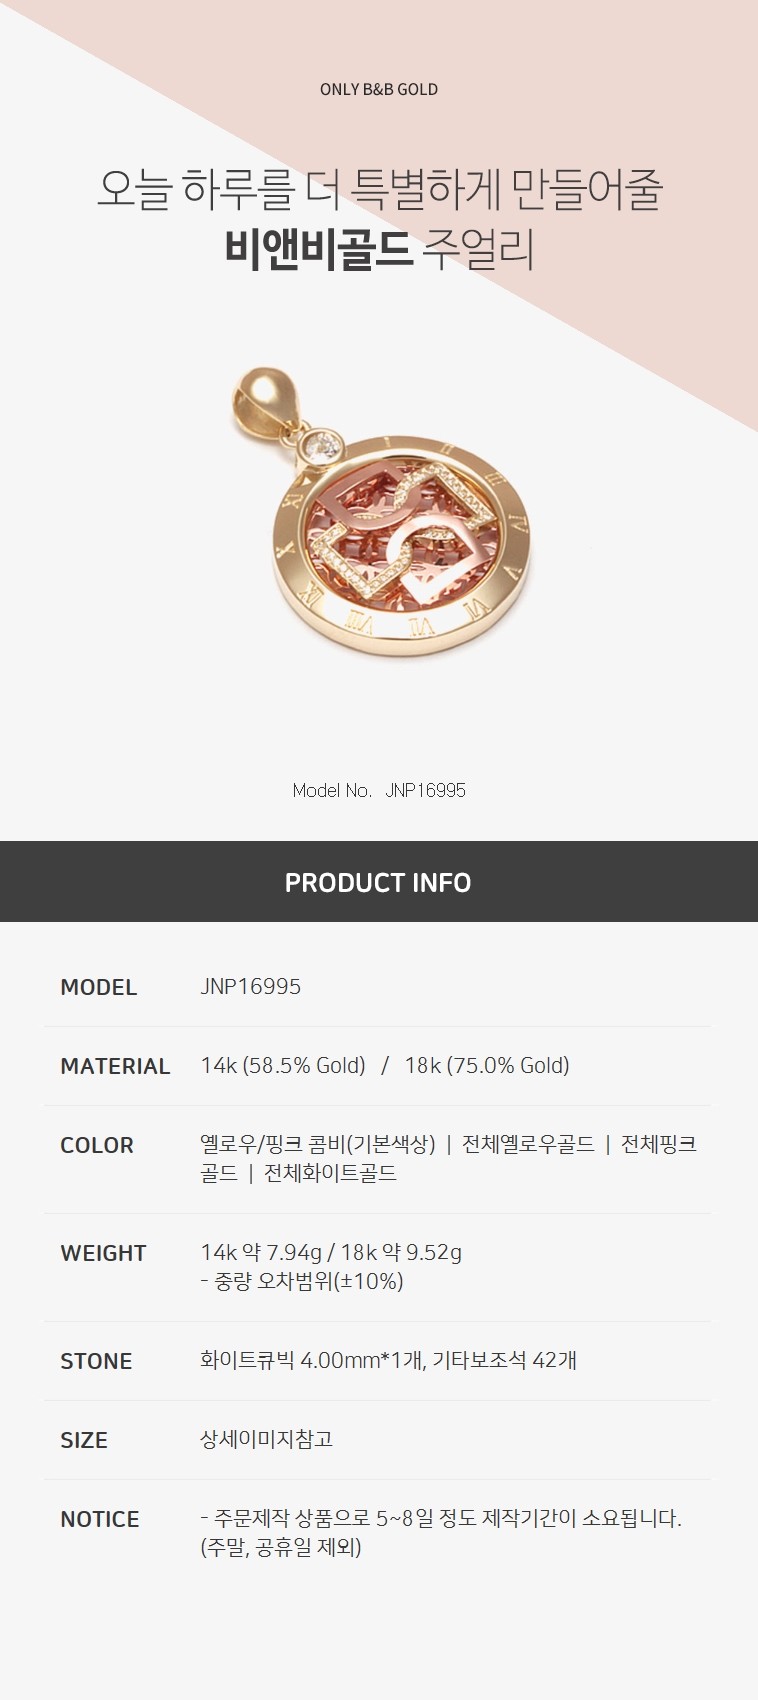Click the WEIGHT row label

point(103,1253)
